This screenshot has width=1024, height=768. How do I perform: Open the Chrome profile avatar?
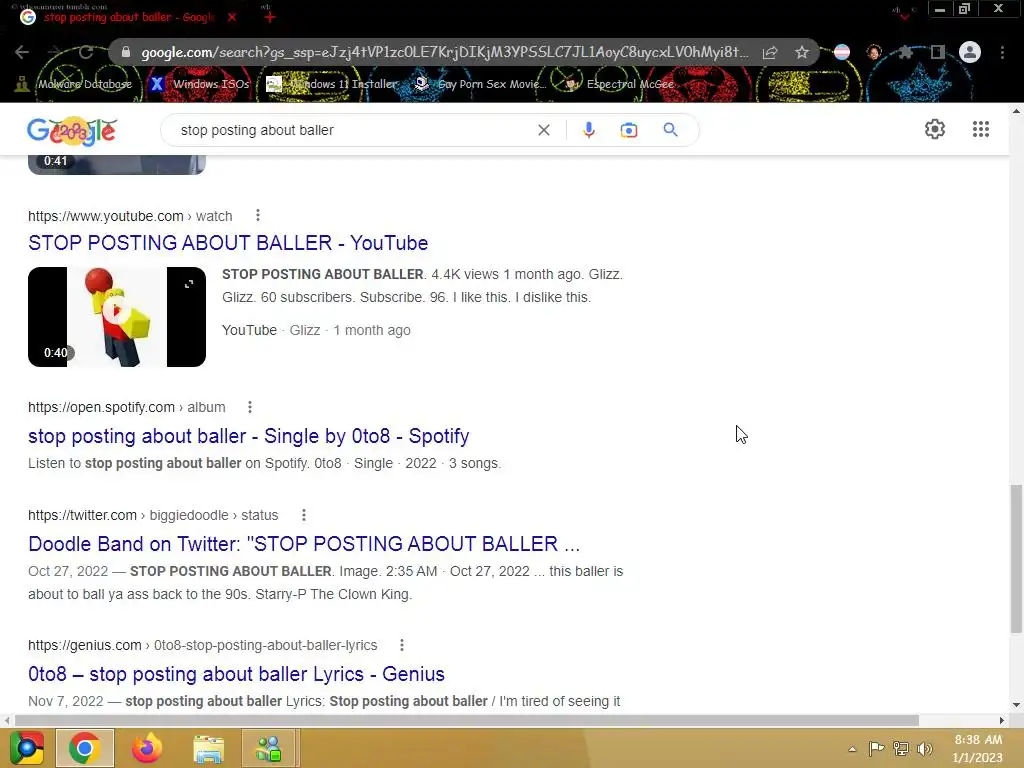coord(970,52)
